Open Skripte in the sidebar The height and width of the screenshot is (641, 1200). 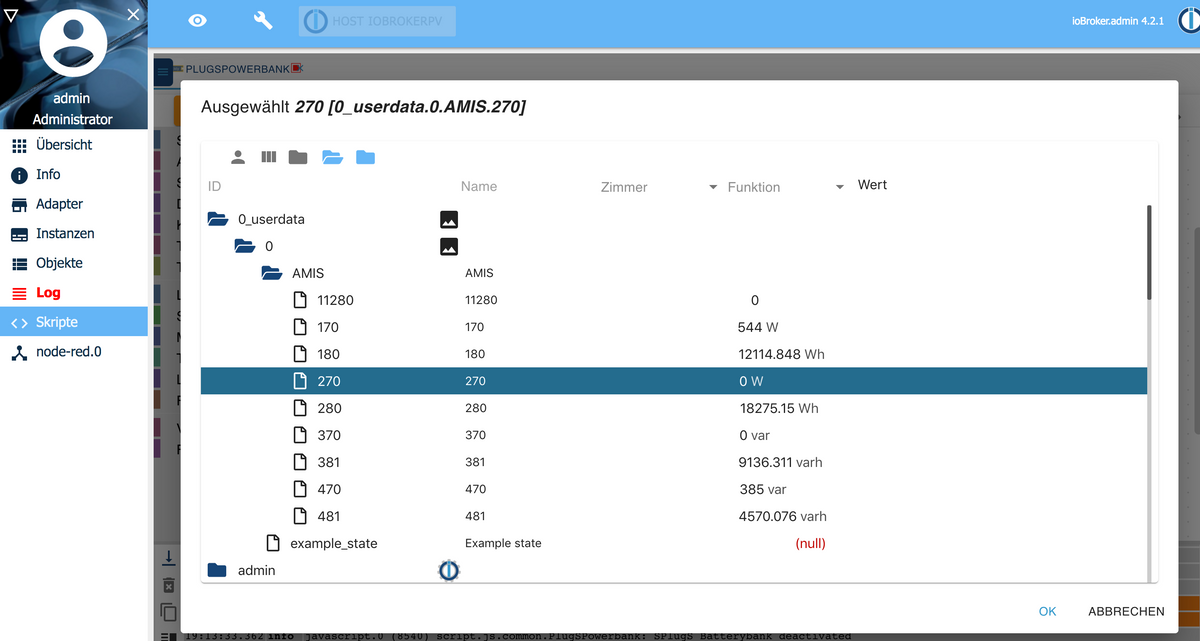click(x=74, y=322)
